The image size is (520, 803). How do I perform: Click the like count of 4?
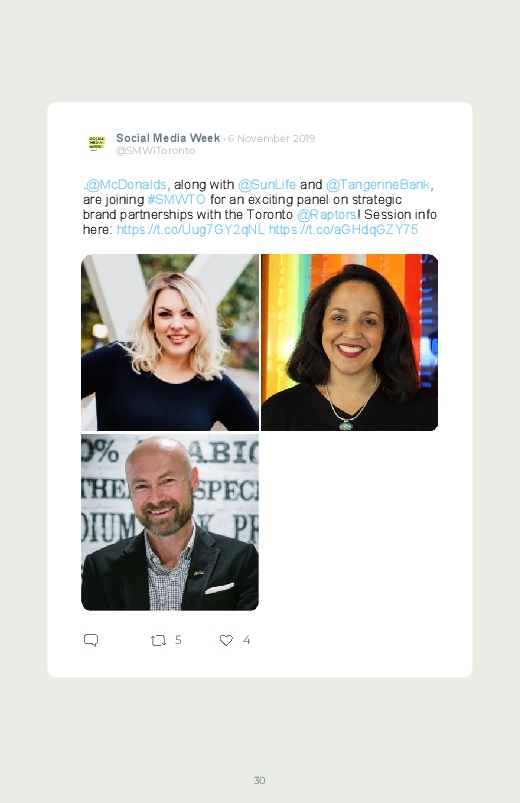pyautogui.click(x=246, y=640)
